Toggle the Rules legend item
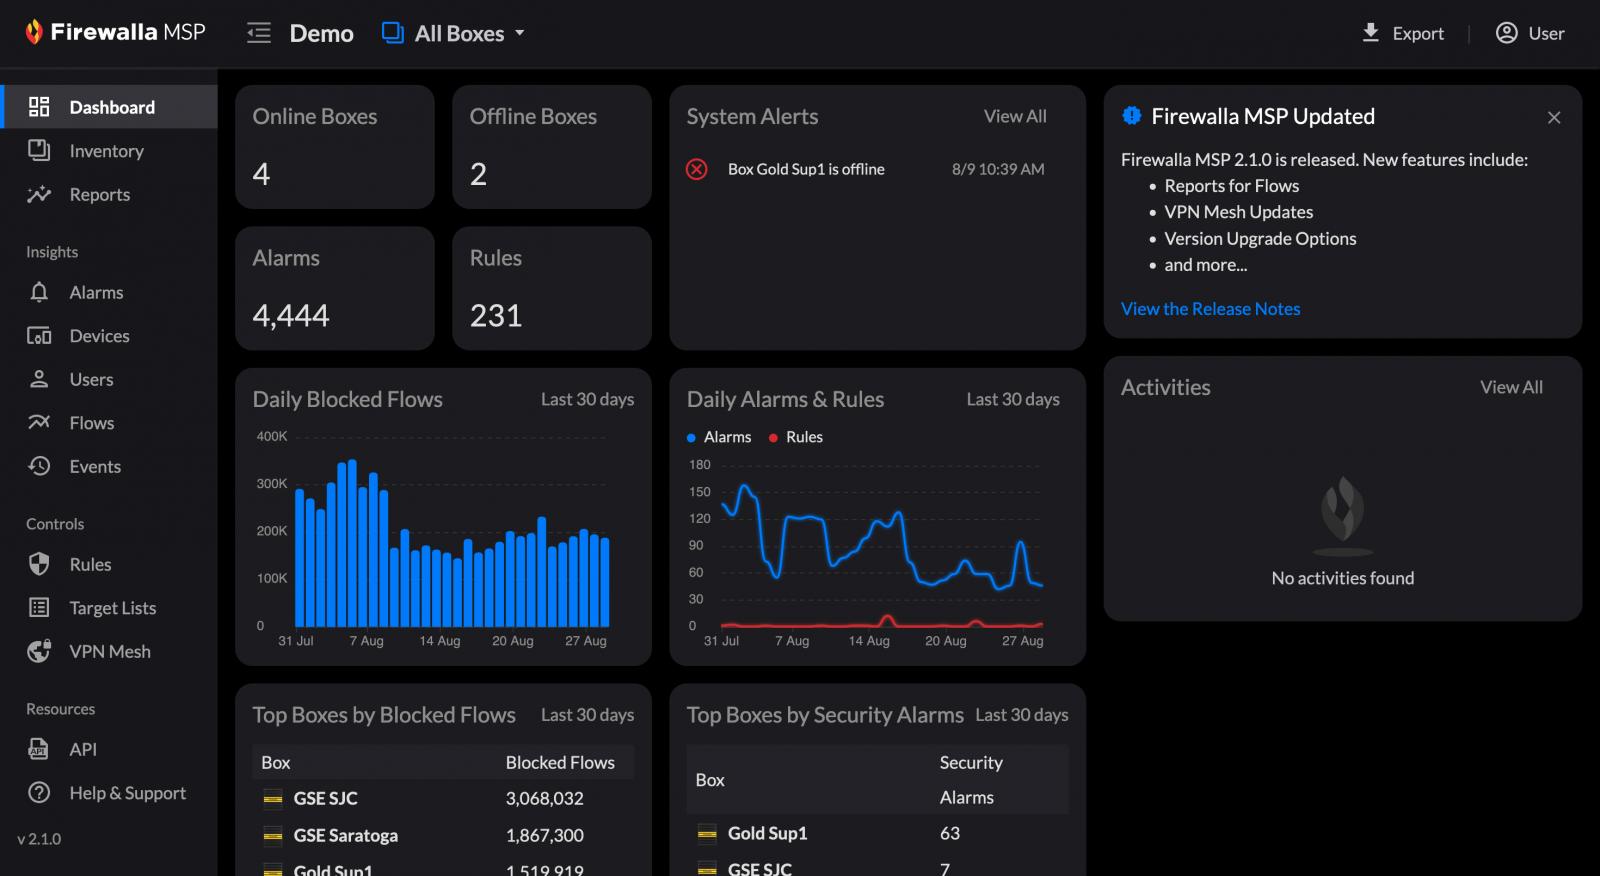 796,437
